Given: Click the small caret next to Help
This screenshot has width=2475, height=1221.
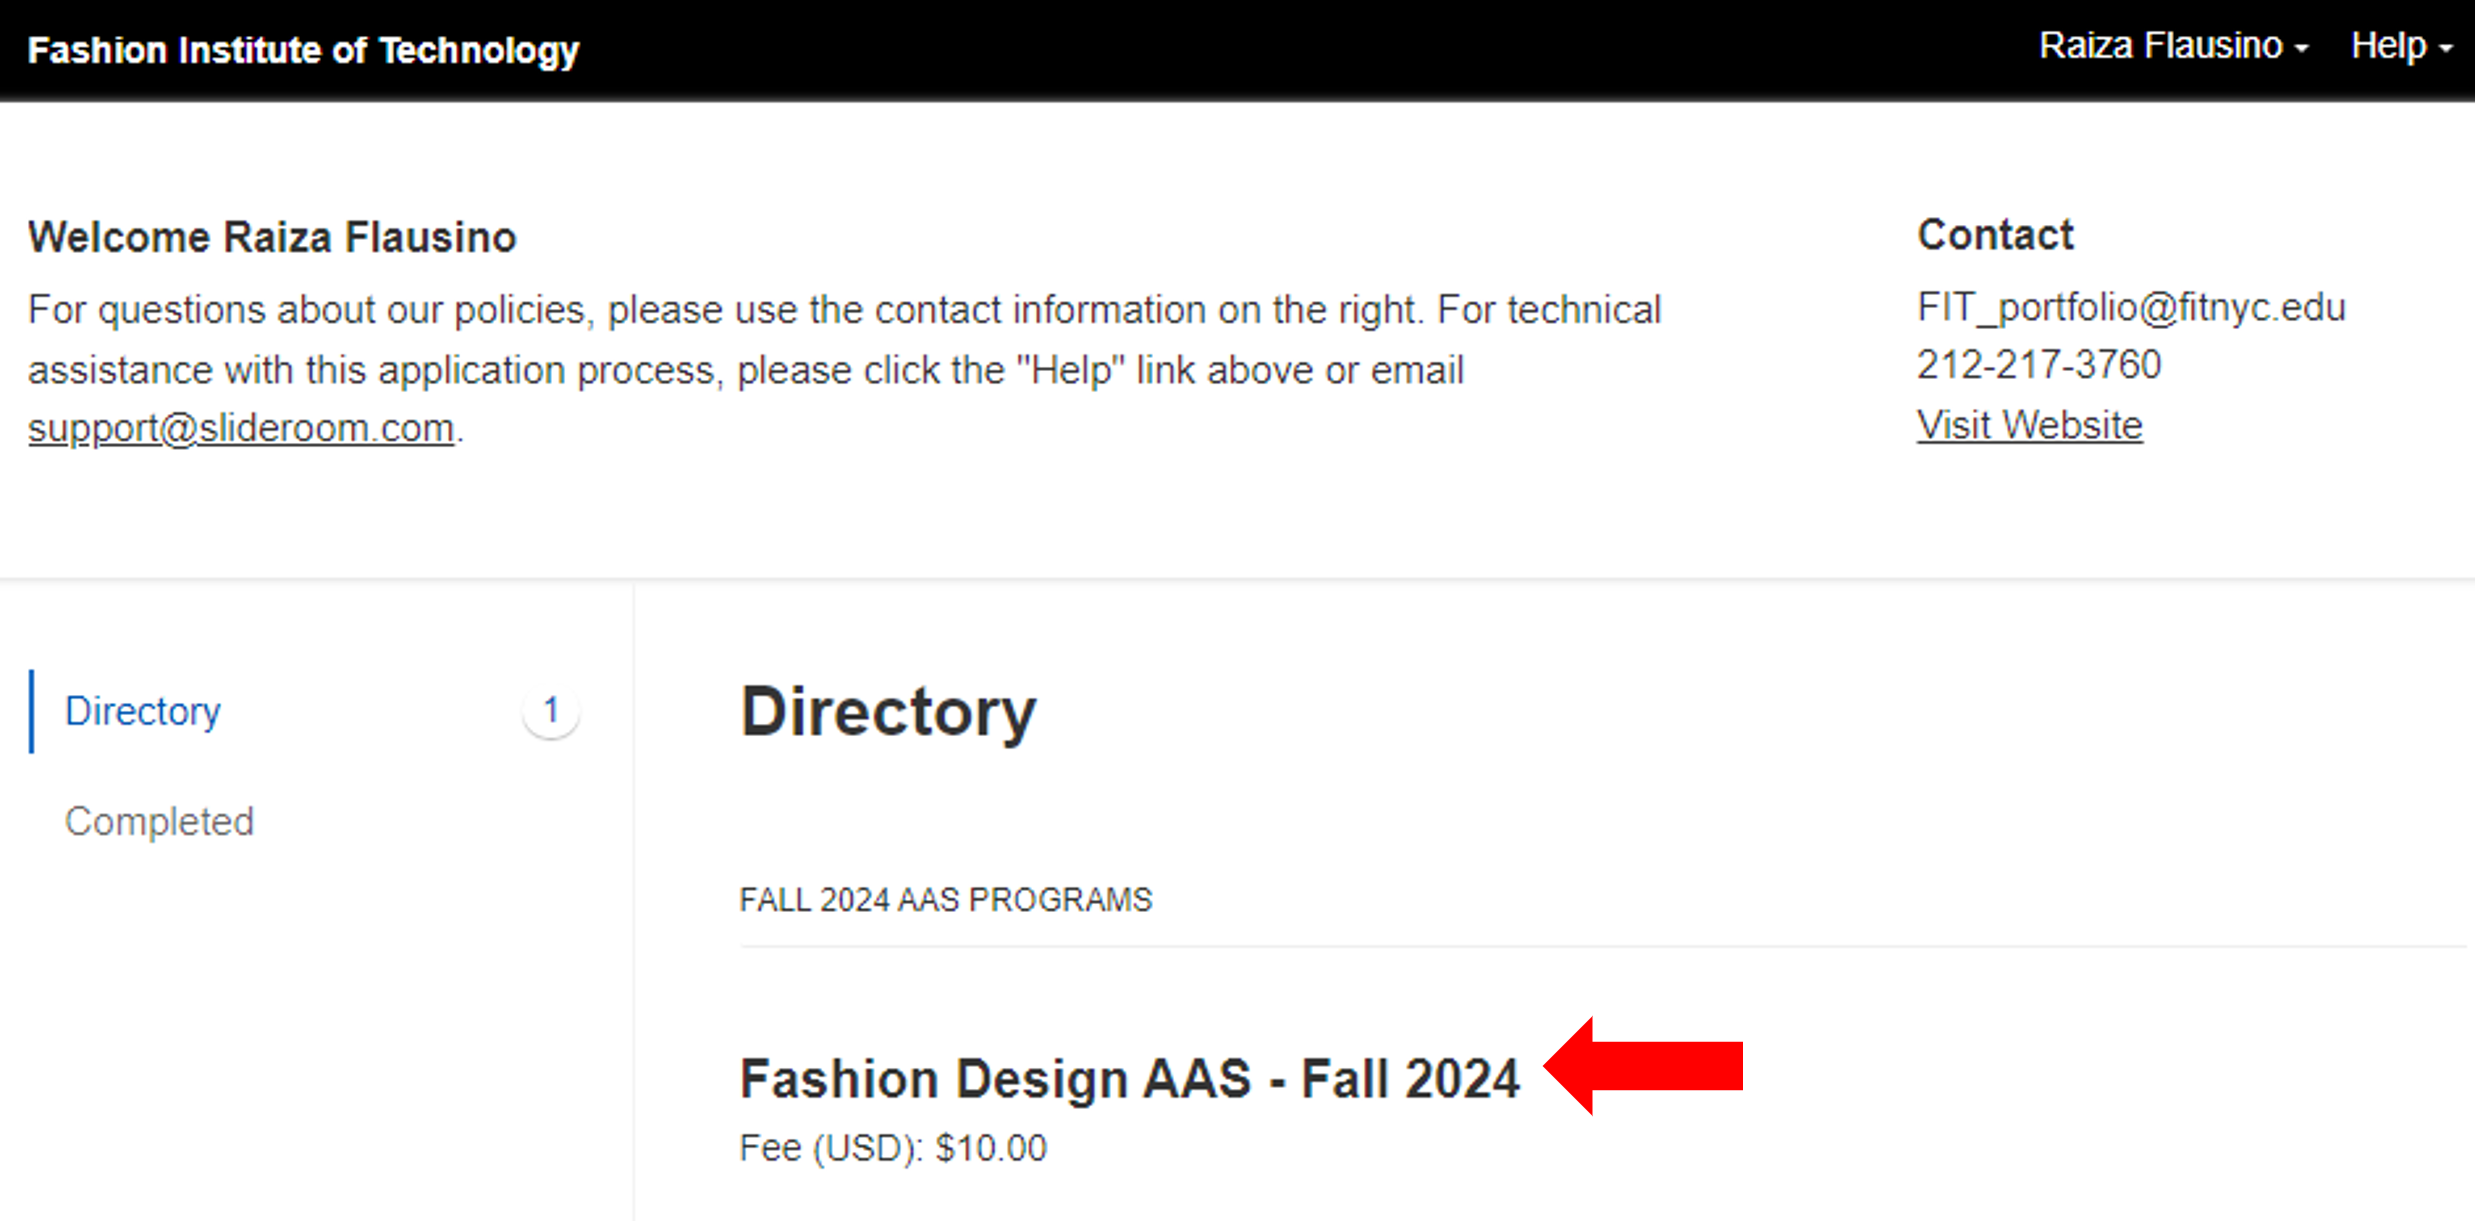Looking at the screenshot, I should pos(2446,48).
